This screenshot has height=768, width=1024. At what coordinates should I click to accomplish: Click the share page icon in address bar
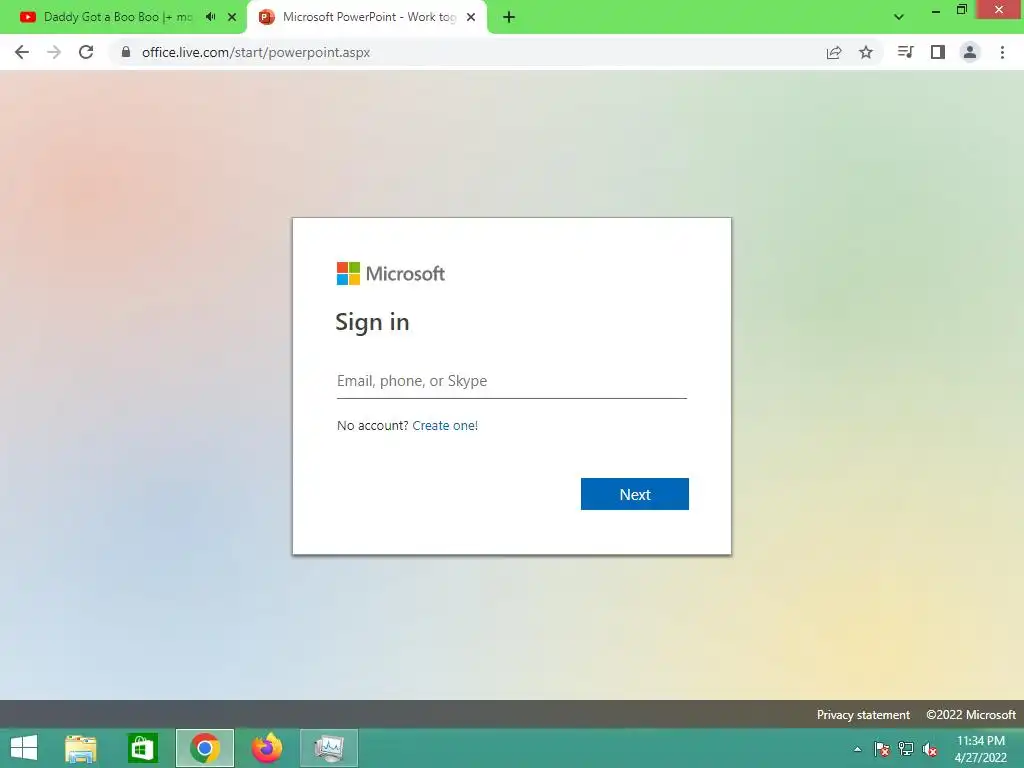[834, 52]
